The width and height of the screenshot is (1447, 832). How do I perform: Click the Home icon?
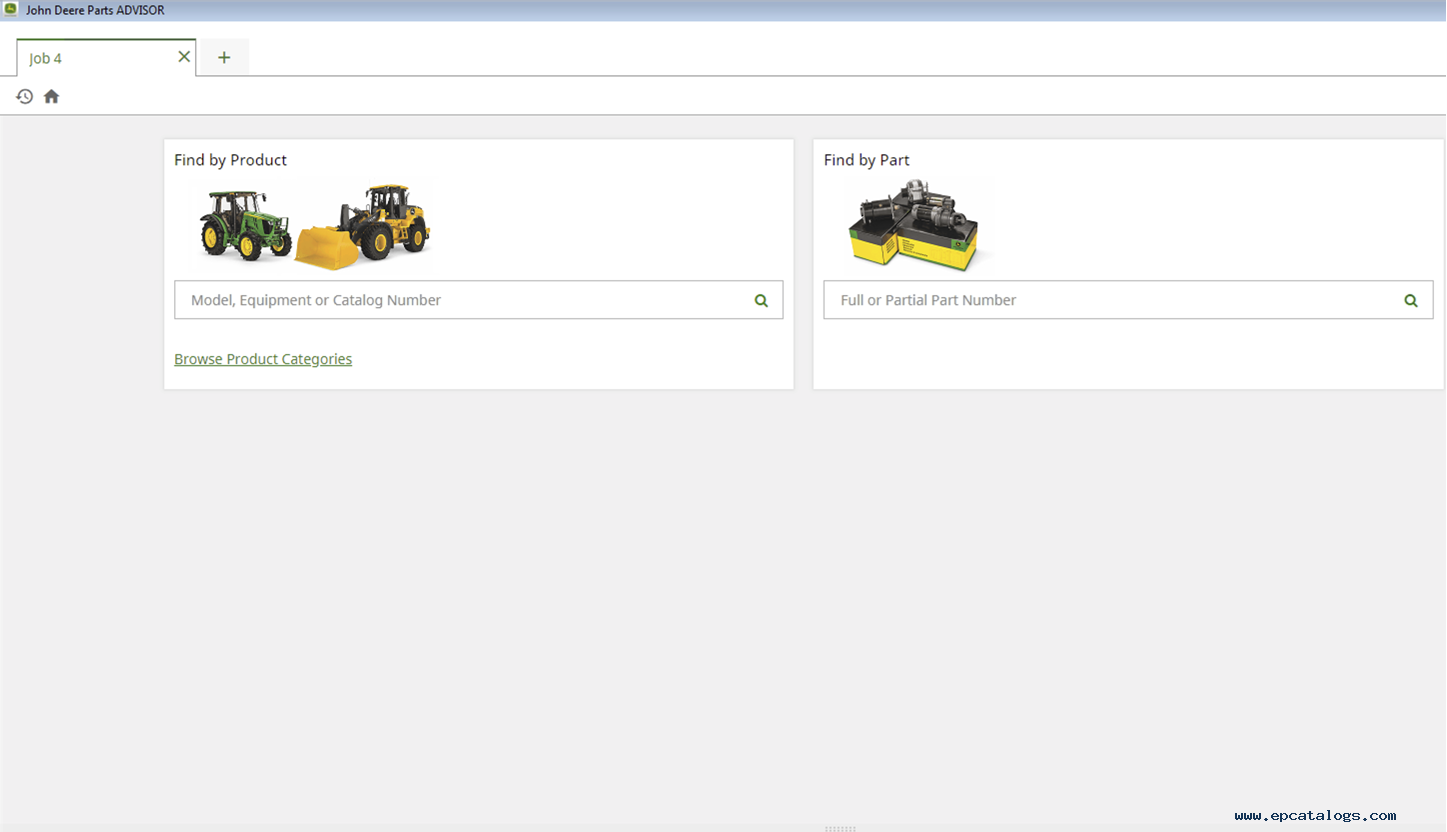pos(52,96)
